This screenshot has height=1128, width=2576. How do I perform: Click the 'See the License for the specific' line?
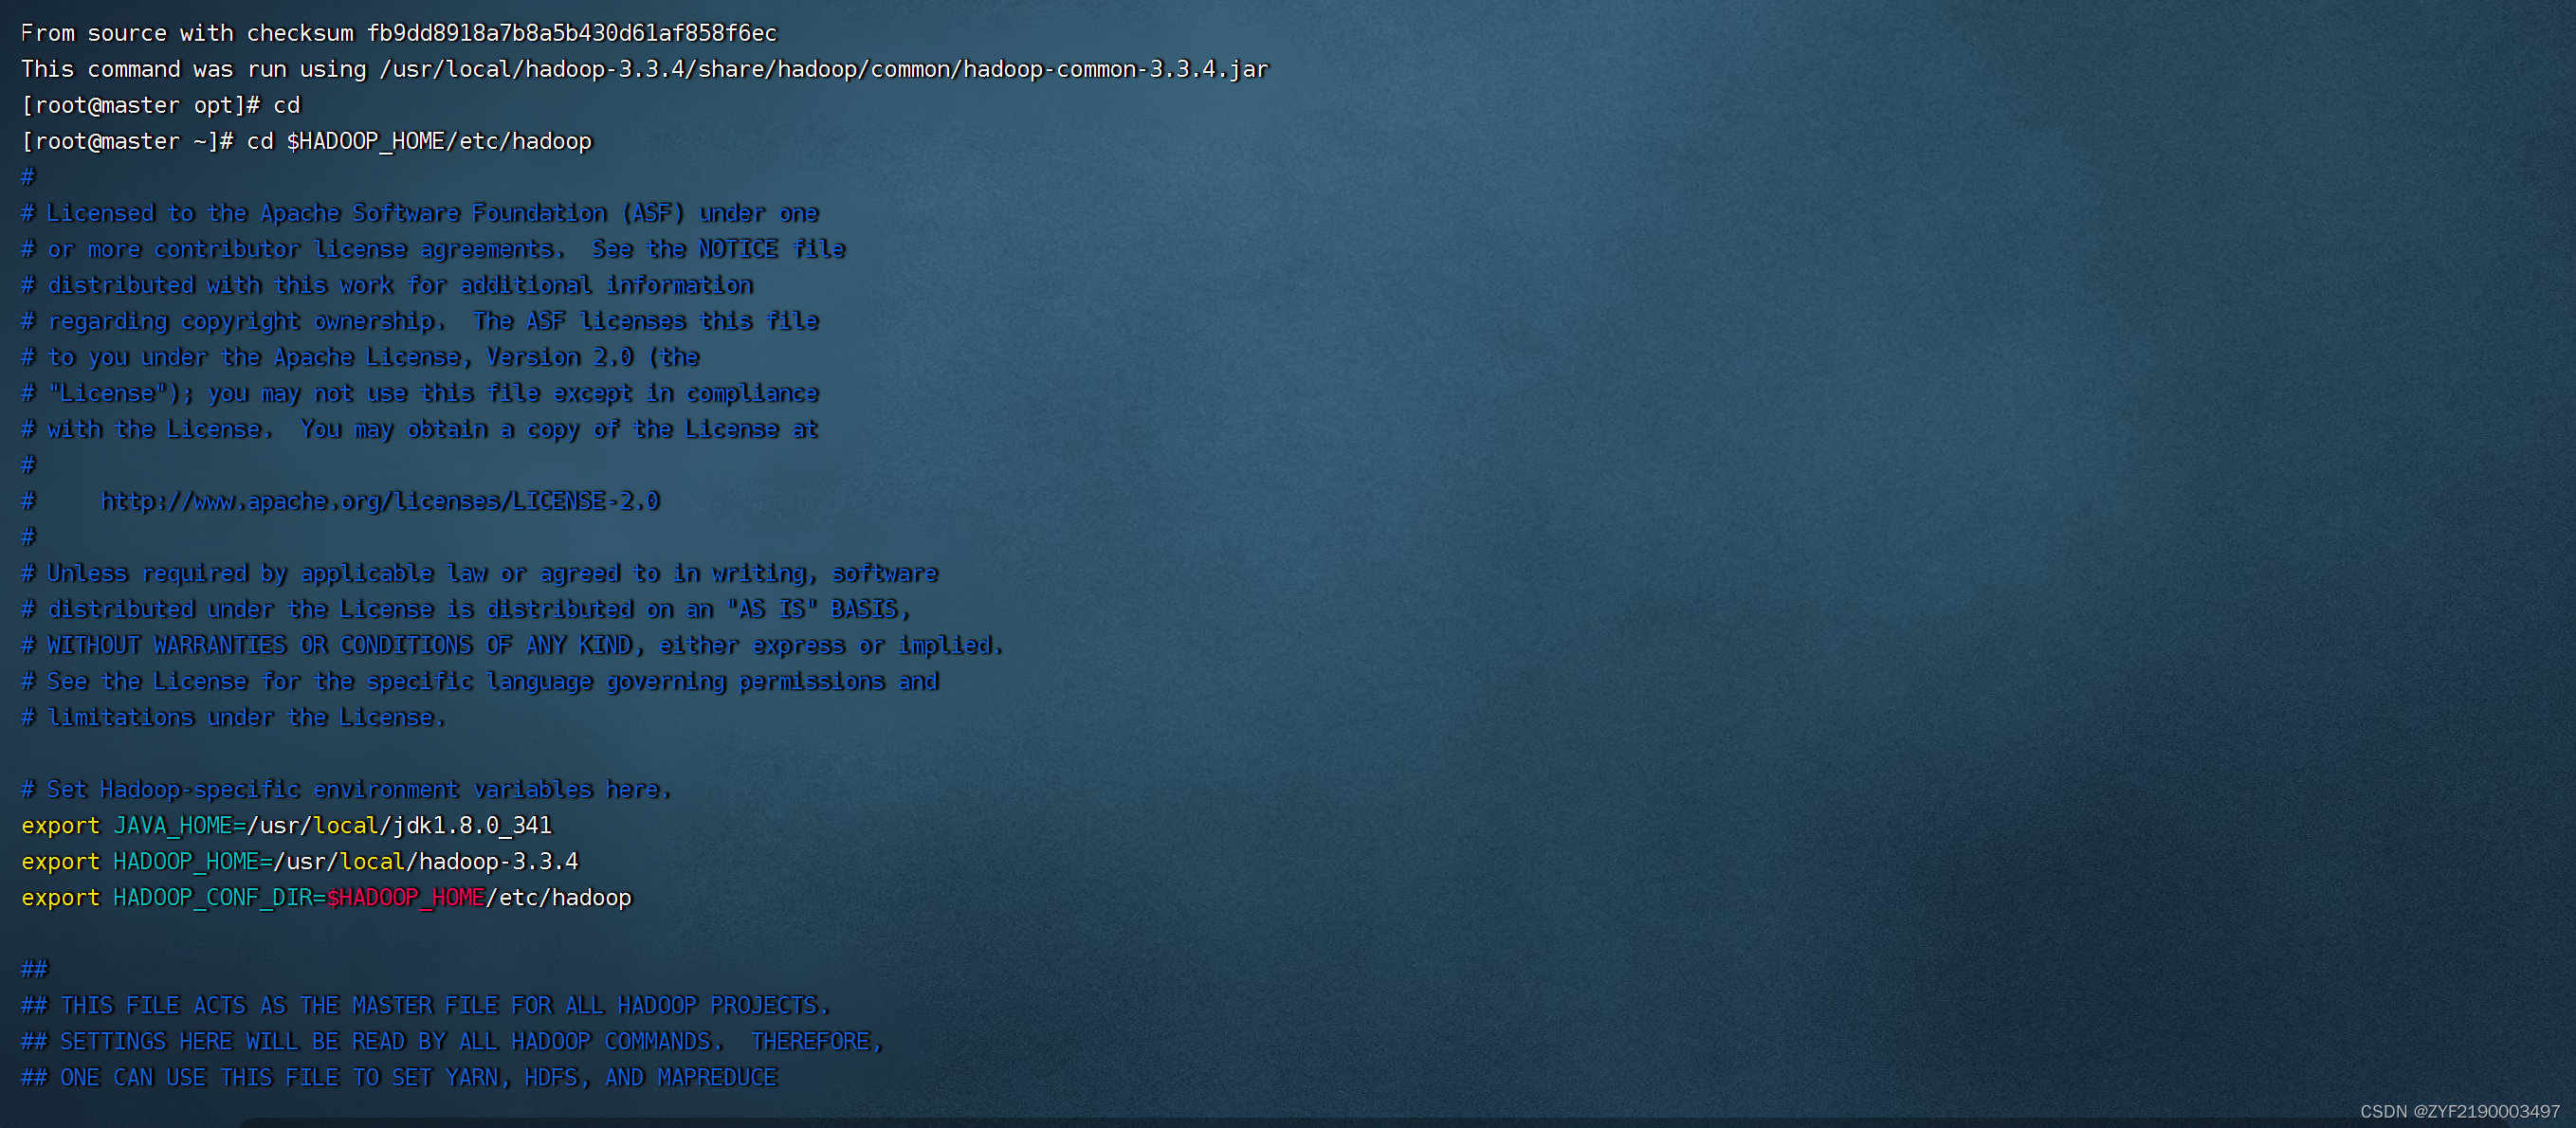tap(480, 681)
